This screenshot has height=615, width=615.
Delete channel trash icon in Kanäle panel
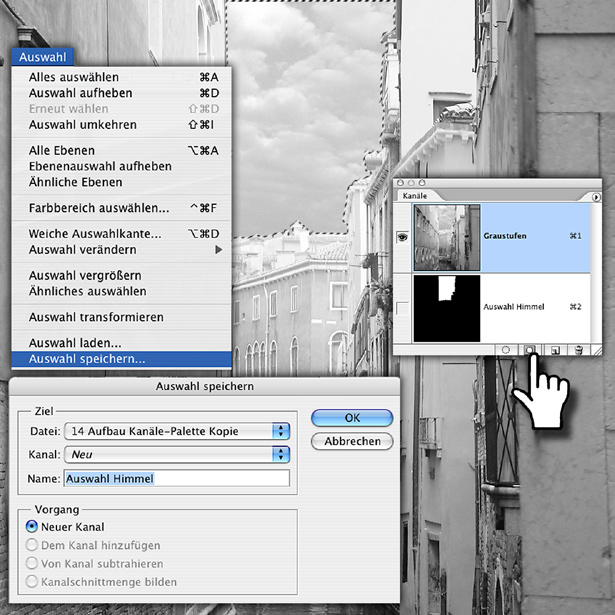point(578,350)
